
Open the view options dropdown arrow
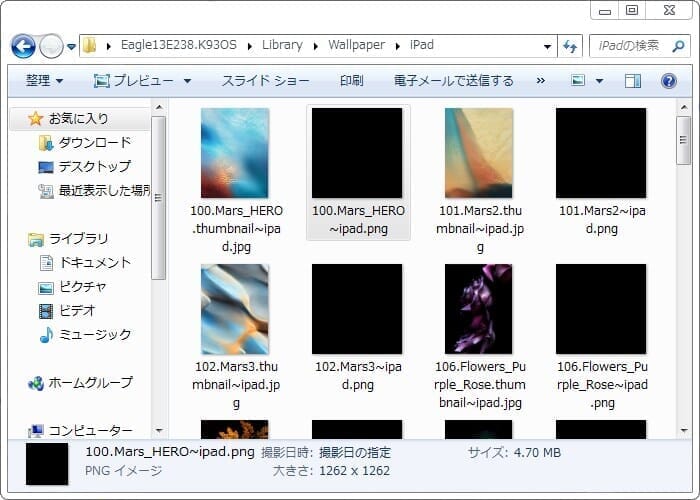pyautogui.click(x=600, y=81)
